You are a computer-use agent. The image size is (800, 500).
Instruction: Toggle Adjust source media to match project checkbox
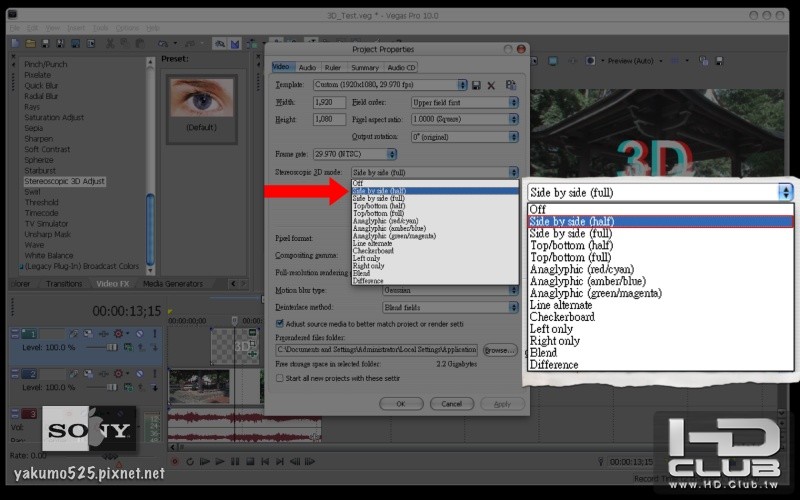[279, 323]
